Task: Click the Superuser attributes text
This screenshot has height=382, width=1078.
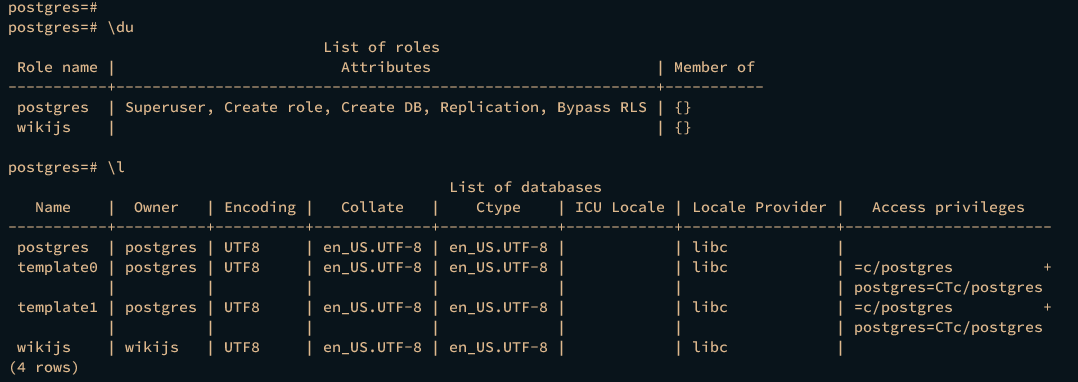Action: [x=386, y=107]
